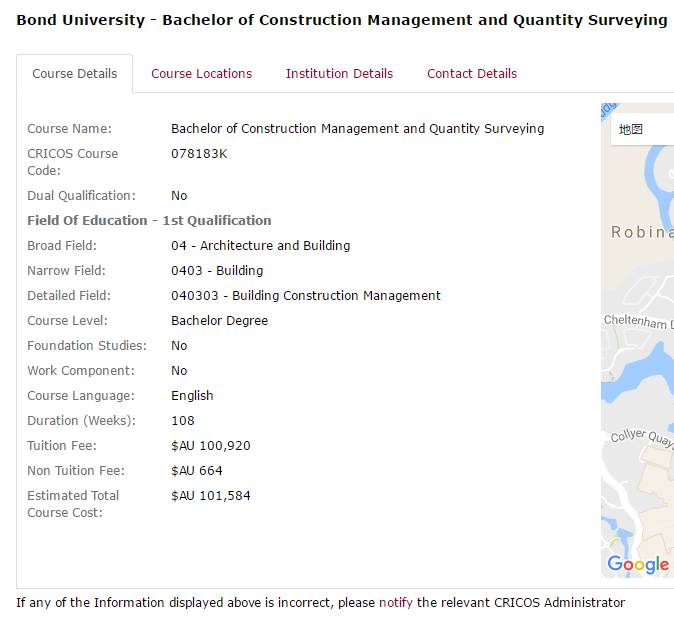Click the Cheltenham street label on map
The image size is (674, 617).
[x=639, y=322]
